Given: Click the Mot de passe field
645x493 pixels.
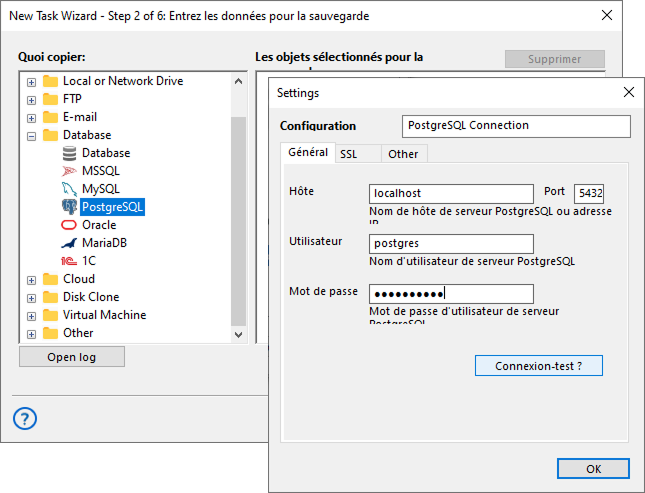Looking at the screenshot, I should click(x=451, y=294).
